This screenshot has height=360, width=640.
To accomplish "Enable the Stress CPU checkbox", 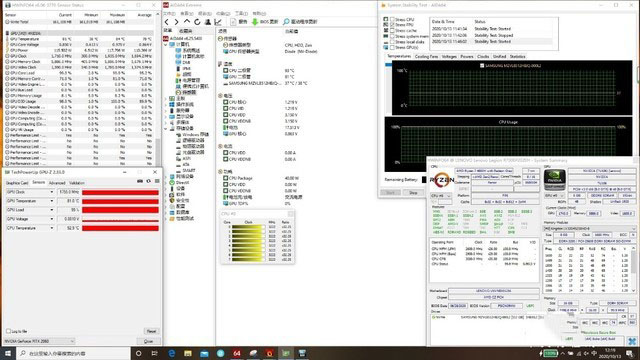I will (x=392, y=19).
